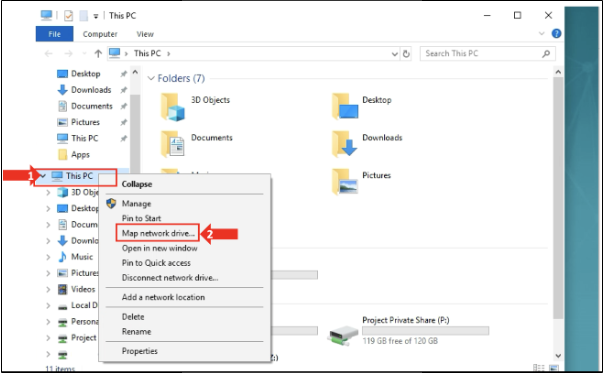604x373 pixels.
Task: Click the navigation pane scroll up arrow
Action: (135, 72)
